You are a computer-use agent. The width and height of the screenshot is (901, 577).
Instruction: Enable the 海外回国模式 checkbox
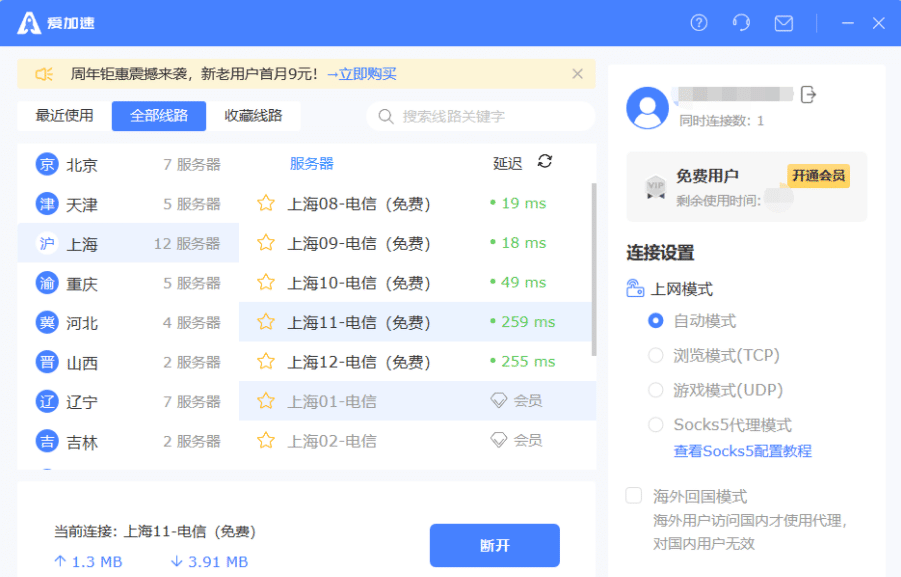(x=634, y=496)
